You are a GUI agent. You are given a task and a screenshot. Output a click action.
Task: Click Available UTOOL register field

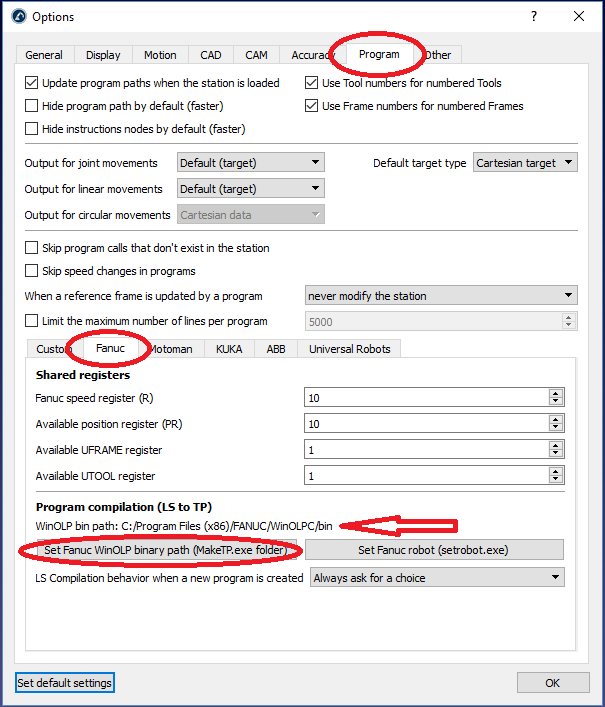point(426,476)
